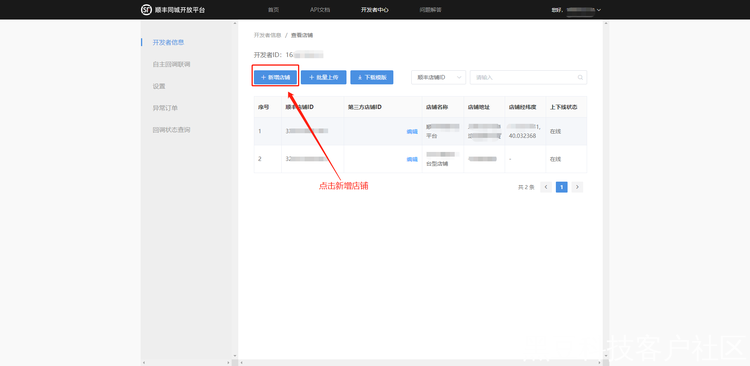The height and width of the screenshot is (366, 750).
Task: Click the SF 顺丰同城开放平台 logo
Action: tap(173, 10)
